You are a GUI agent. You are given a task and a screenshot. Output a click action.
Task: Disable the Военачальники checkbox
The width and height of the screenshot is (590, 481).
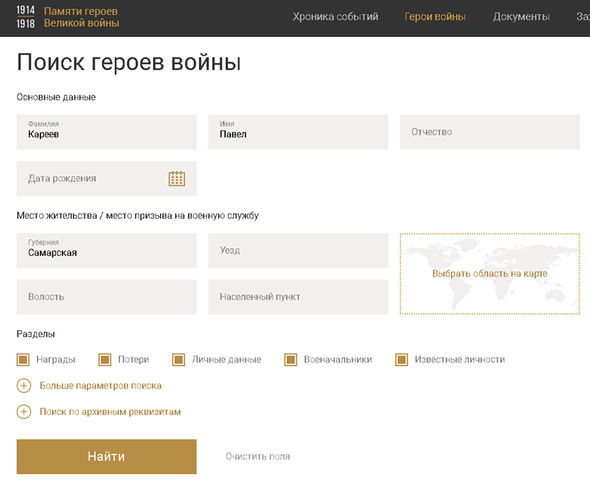tap(290, 359)
